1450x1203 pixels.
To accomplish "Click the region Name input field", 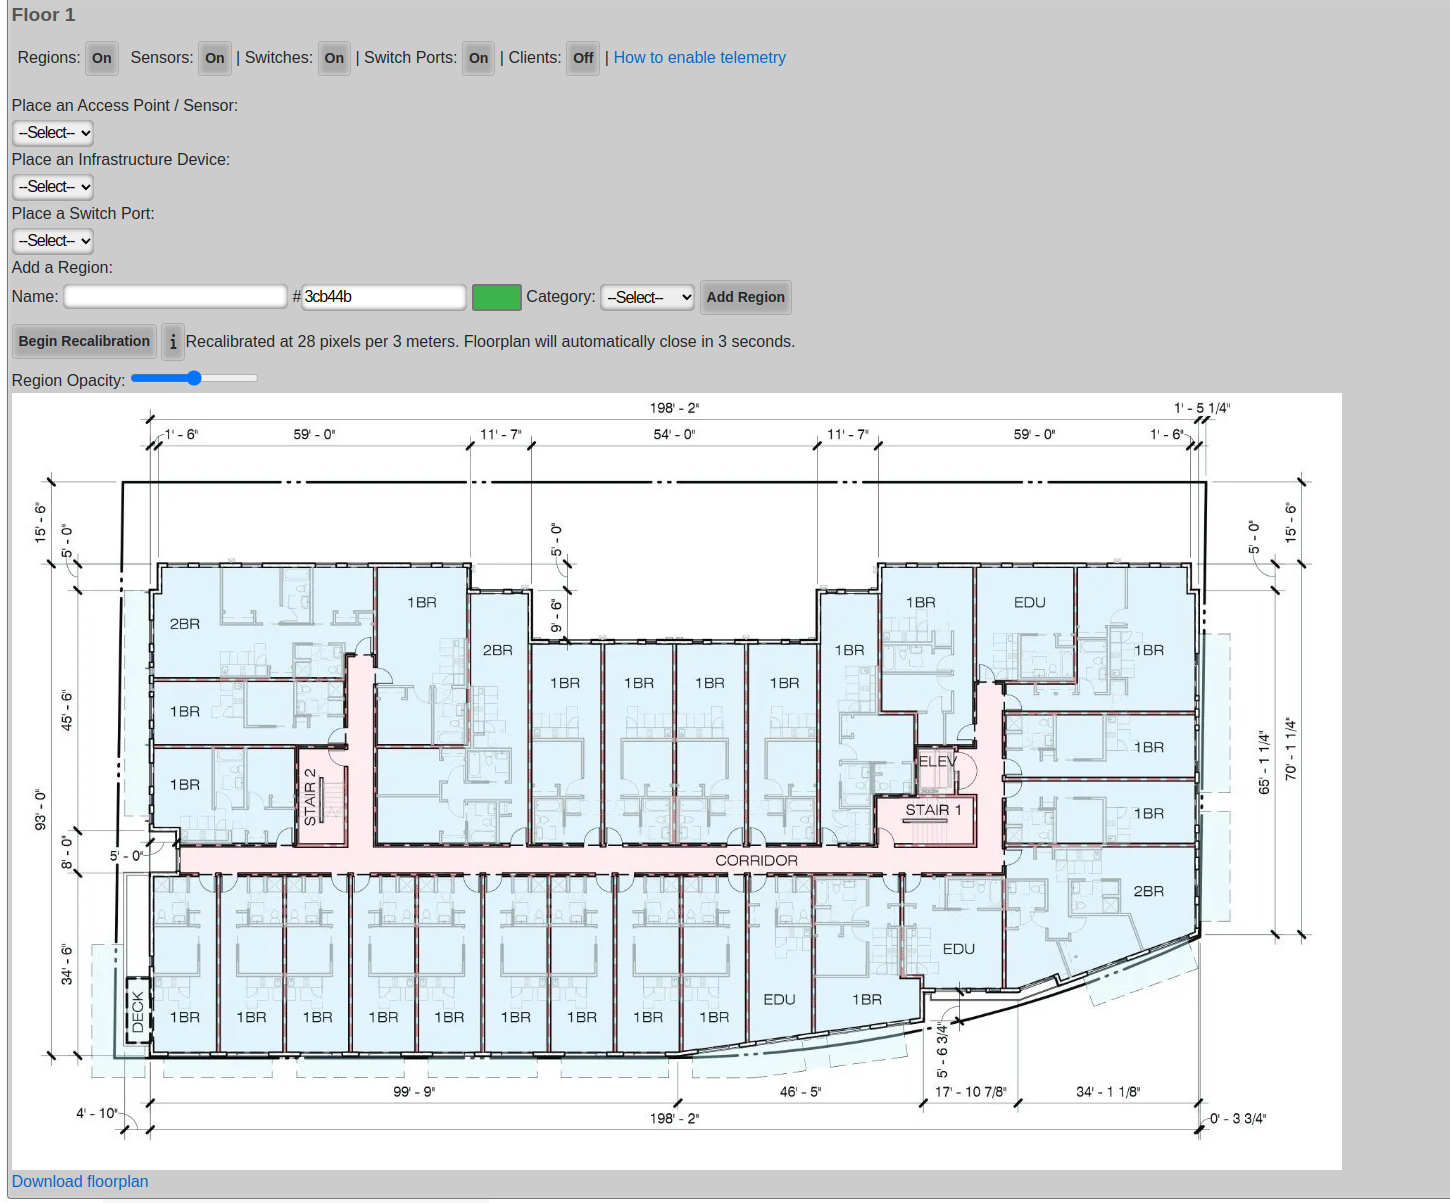I will pos(175,297).
